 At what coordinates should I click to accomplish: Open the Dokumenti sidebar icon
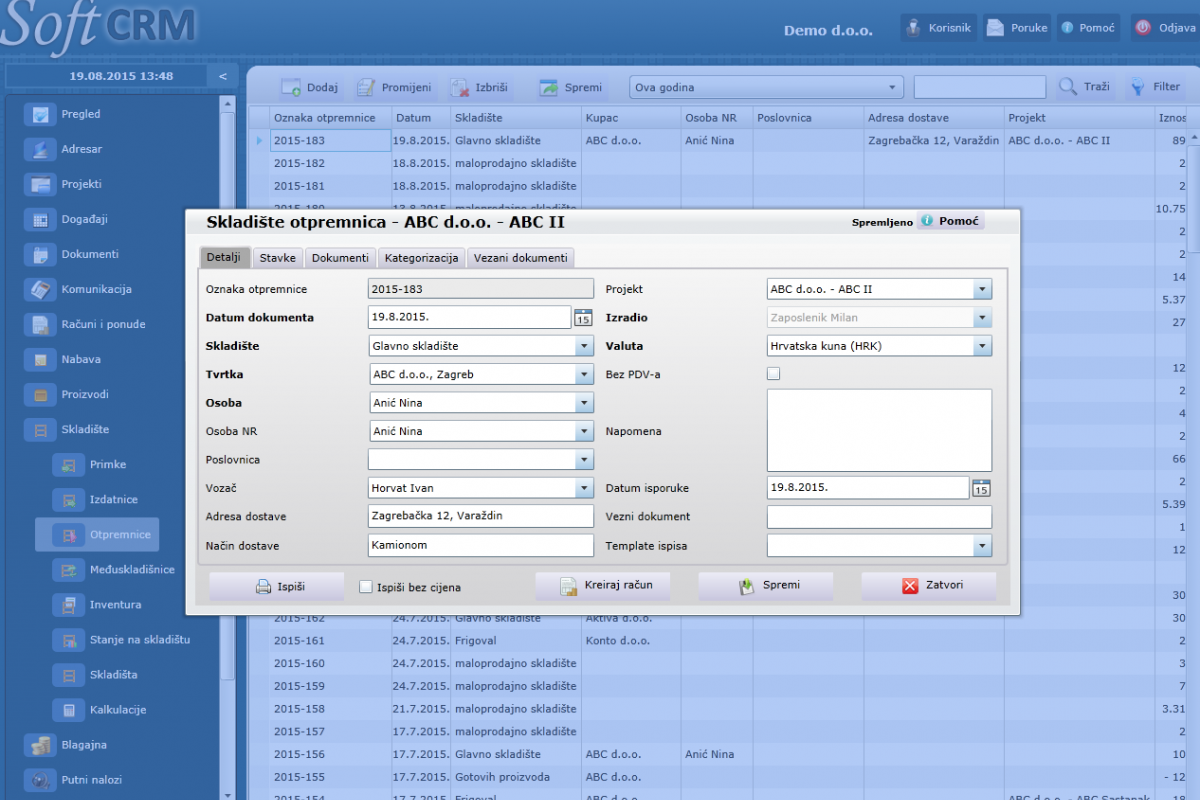(x=40, y=254)
